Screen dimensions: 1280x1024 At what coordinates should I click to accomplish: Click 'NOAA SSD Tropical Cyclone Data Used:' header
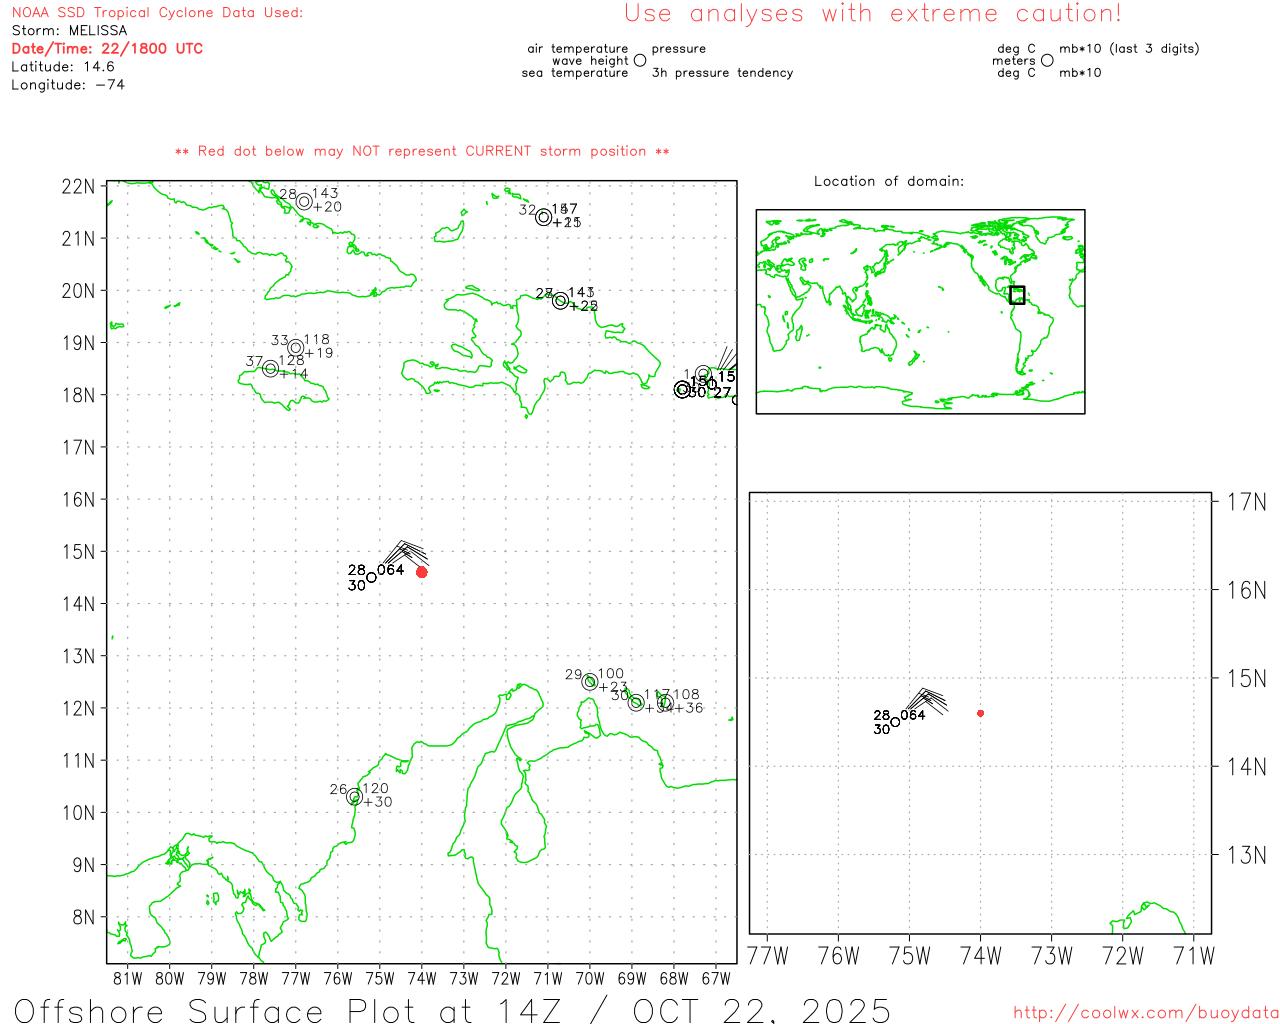[x=157, y=13]
